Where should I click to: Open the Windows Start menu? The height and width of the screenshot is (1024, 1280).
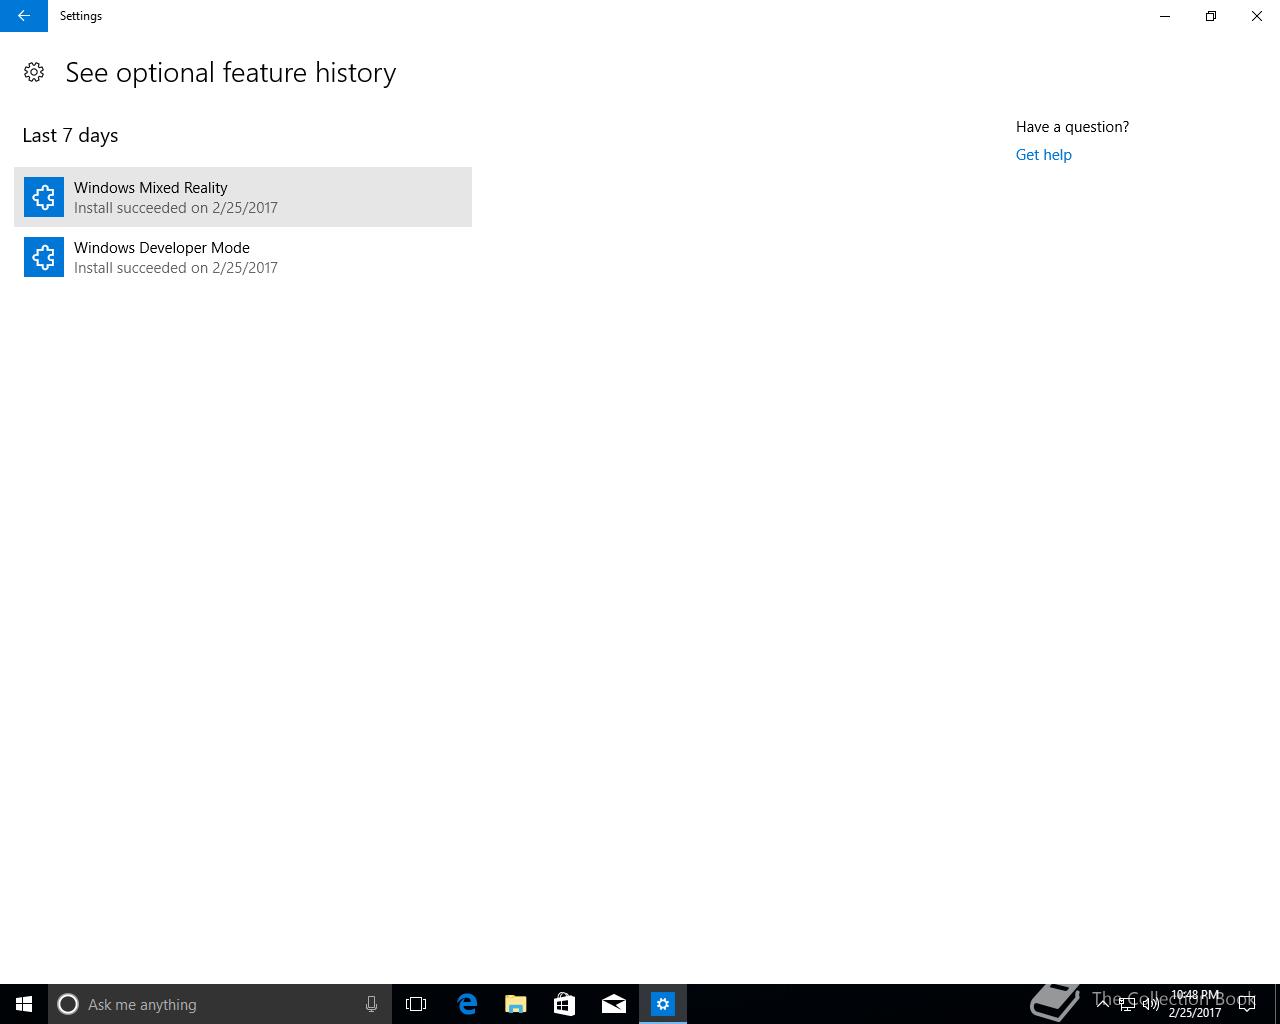[x=24, y=1004]
